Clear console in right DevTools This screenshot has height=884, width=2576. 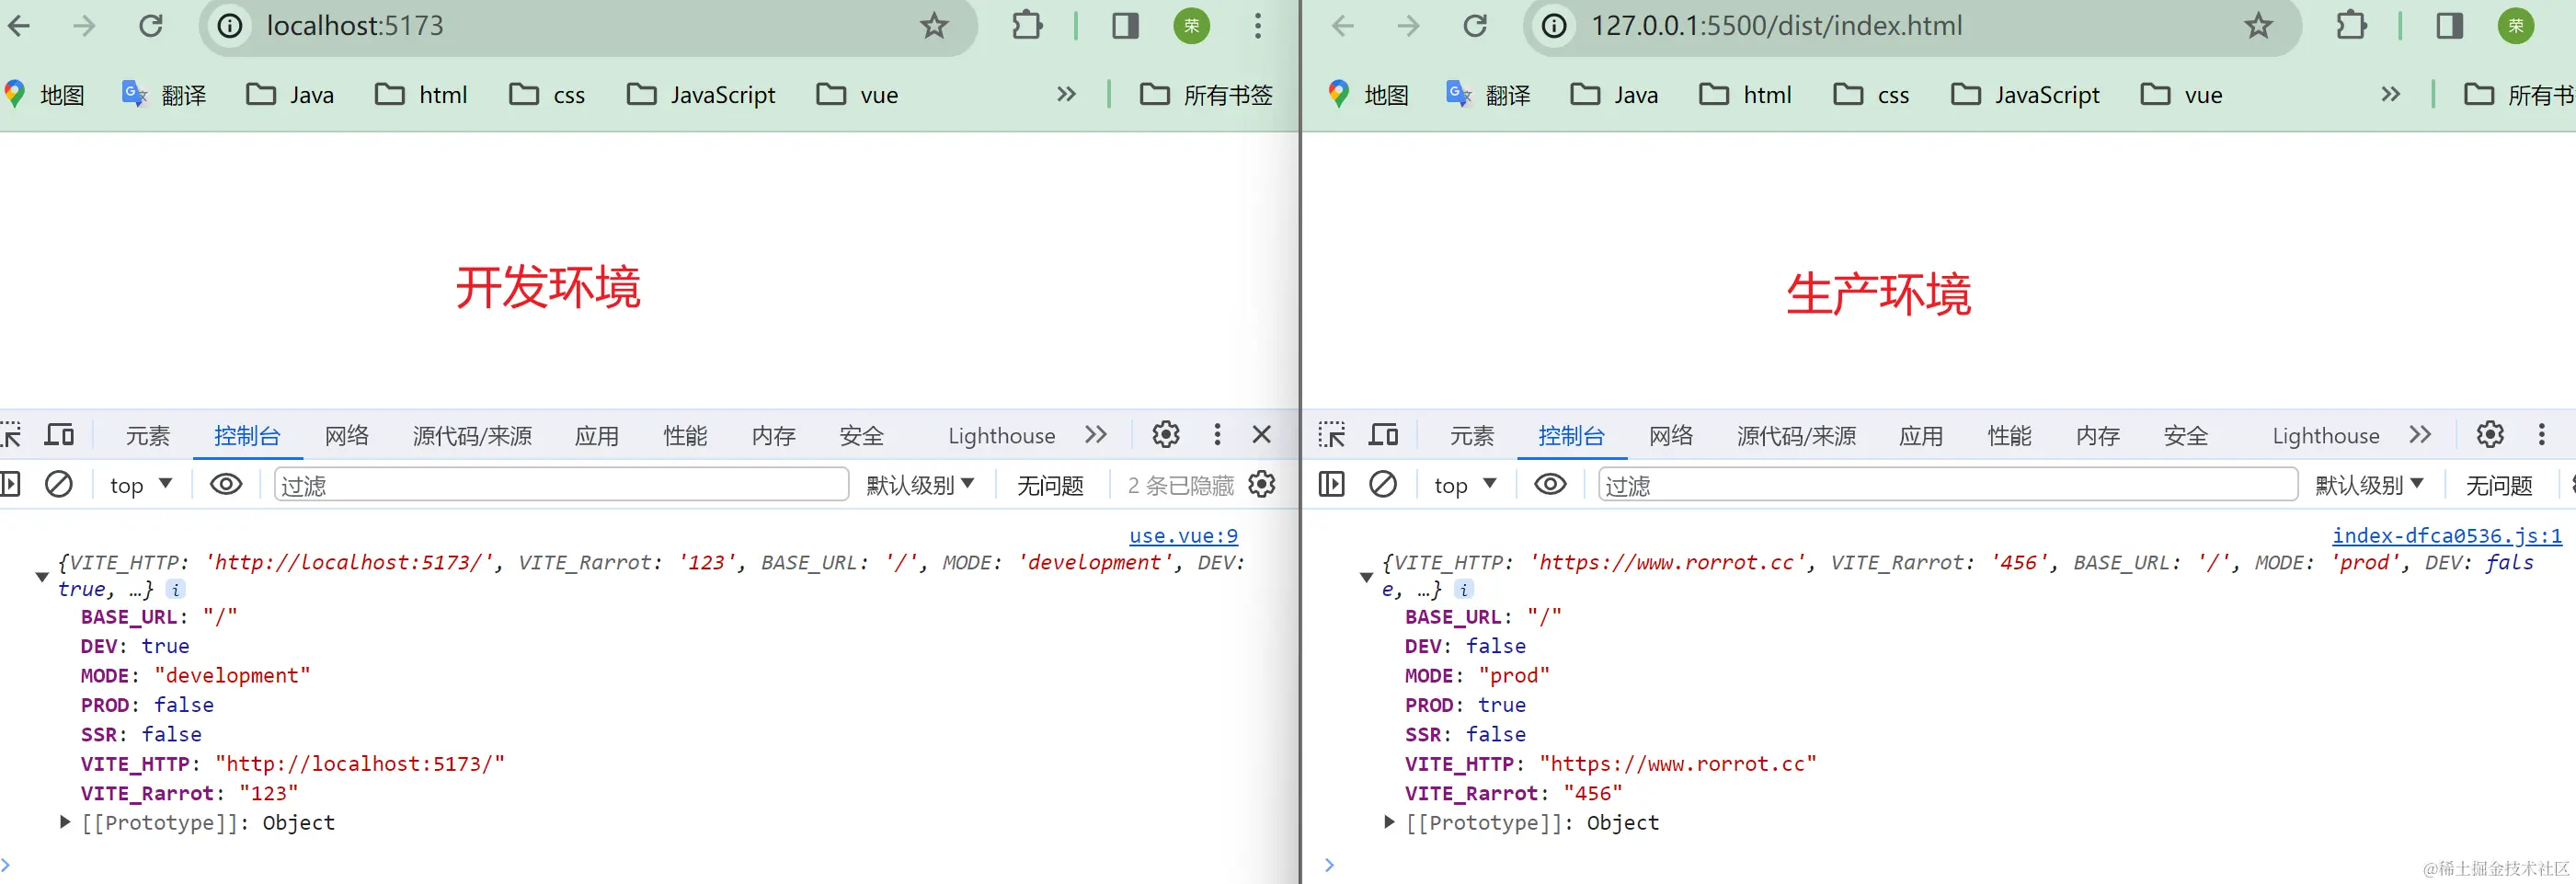click(x=1383, y=485)
